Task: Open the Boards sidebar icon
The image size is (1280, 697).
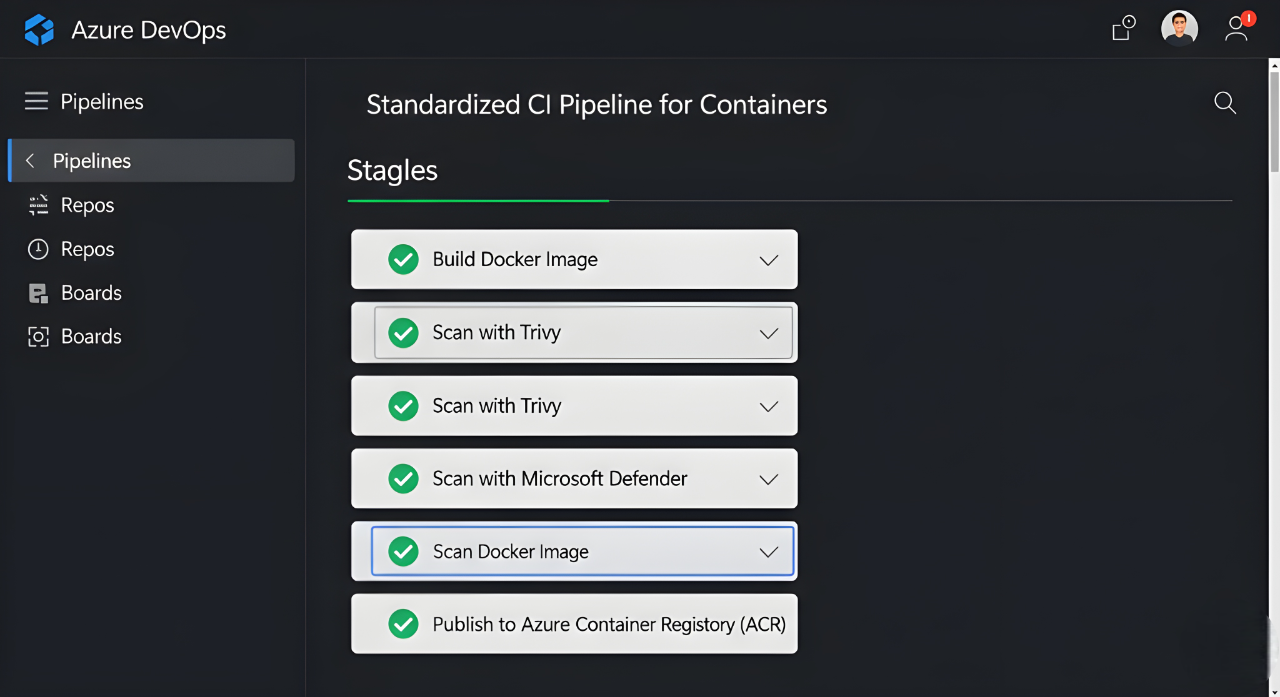Action: pyautogui.click(x=37, y=292)
